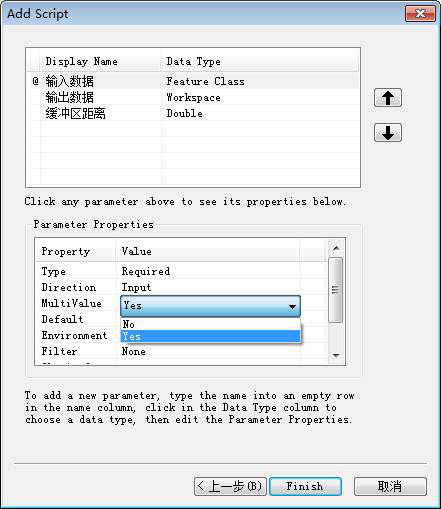Click the @ row marker beside 输入数据
The image size is (441, 509).
pos(35,81)
